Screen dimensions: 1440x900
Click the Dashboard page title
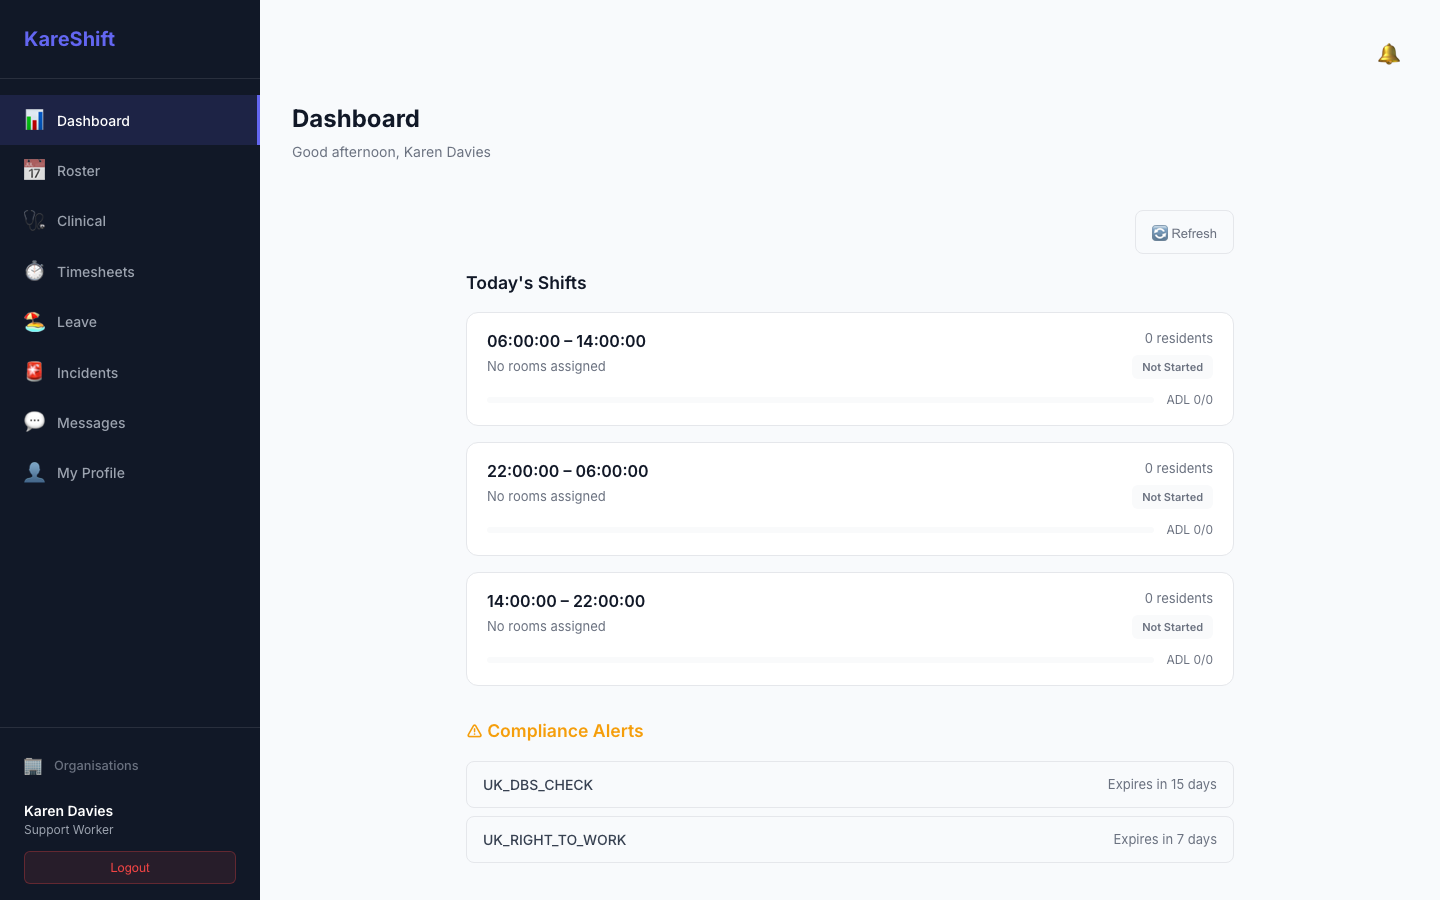point(356,118)
